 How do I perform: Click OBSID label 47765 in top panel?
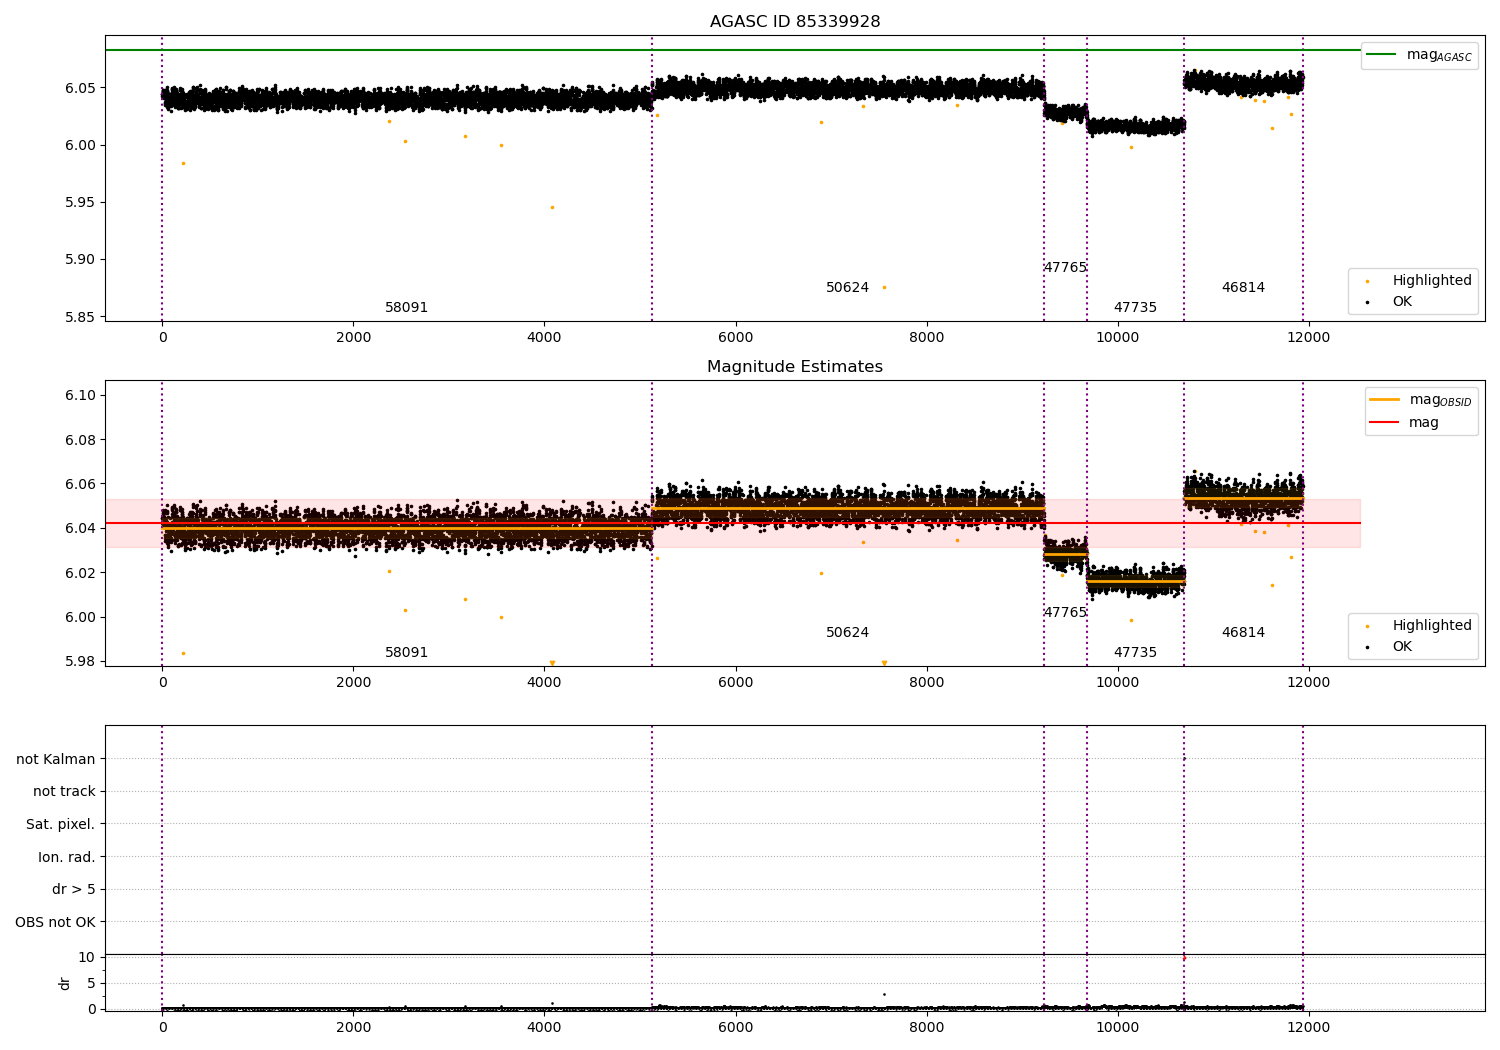coord(1065,267)
